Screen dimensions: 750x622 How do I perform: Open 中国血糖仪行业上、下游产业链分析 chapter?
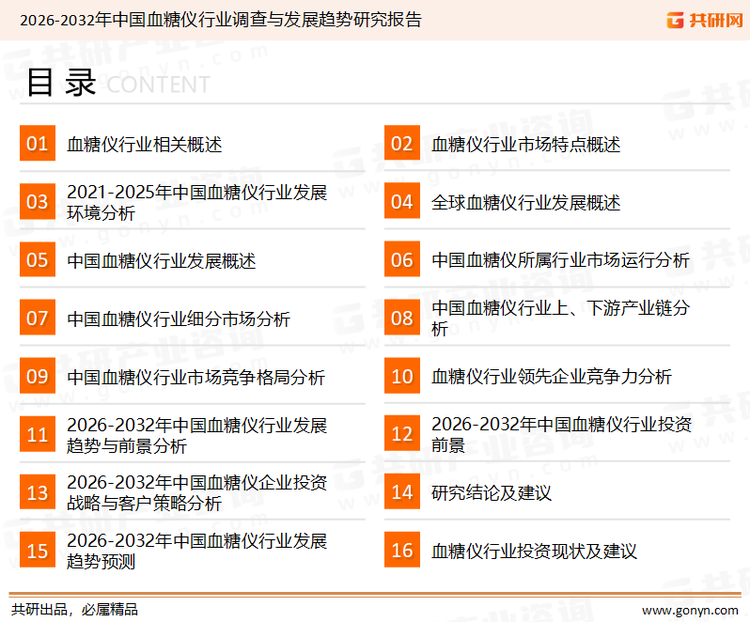point(560,318)
